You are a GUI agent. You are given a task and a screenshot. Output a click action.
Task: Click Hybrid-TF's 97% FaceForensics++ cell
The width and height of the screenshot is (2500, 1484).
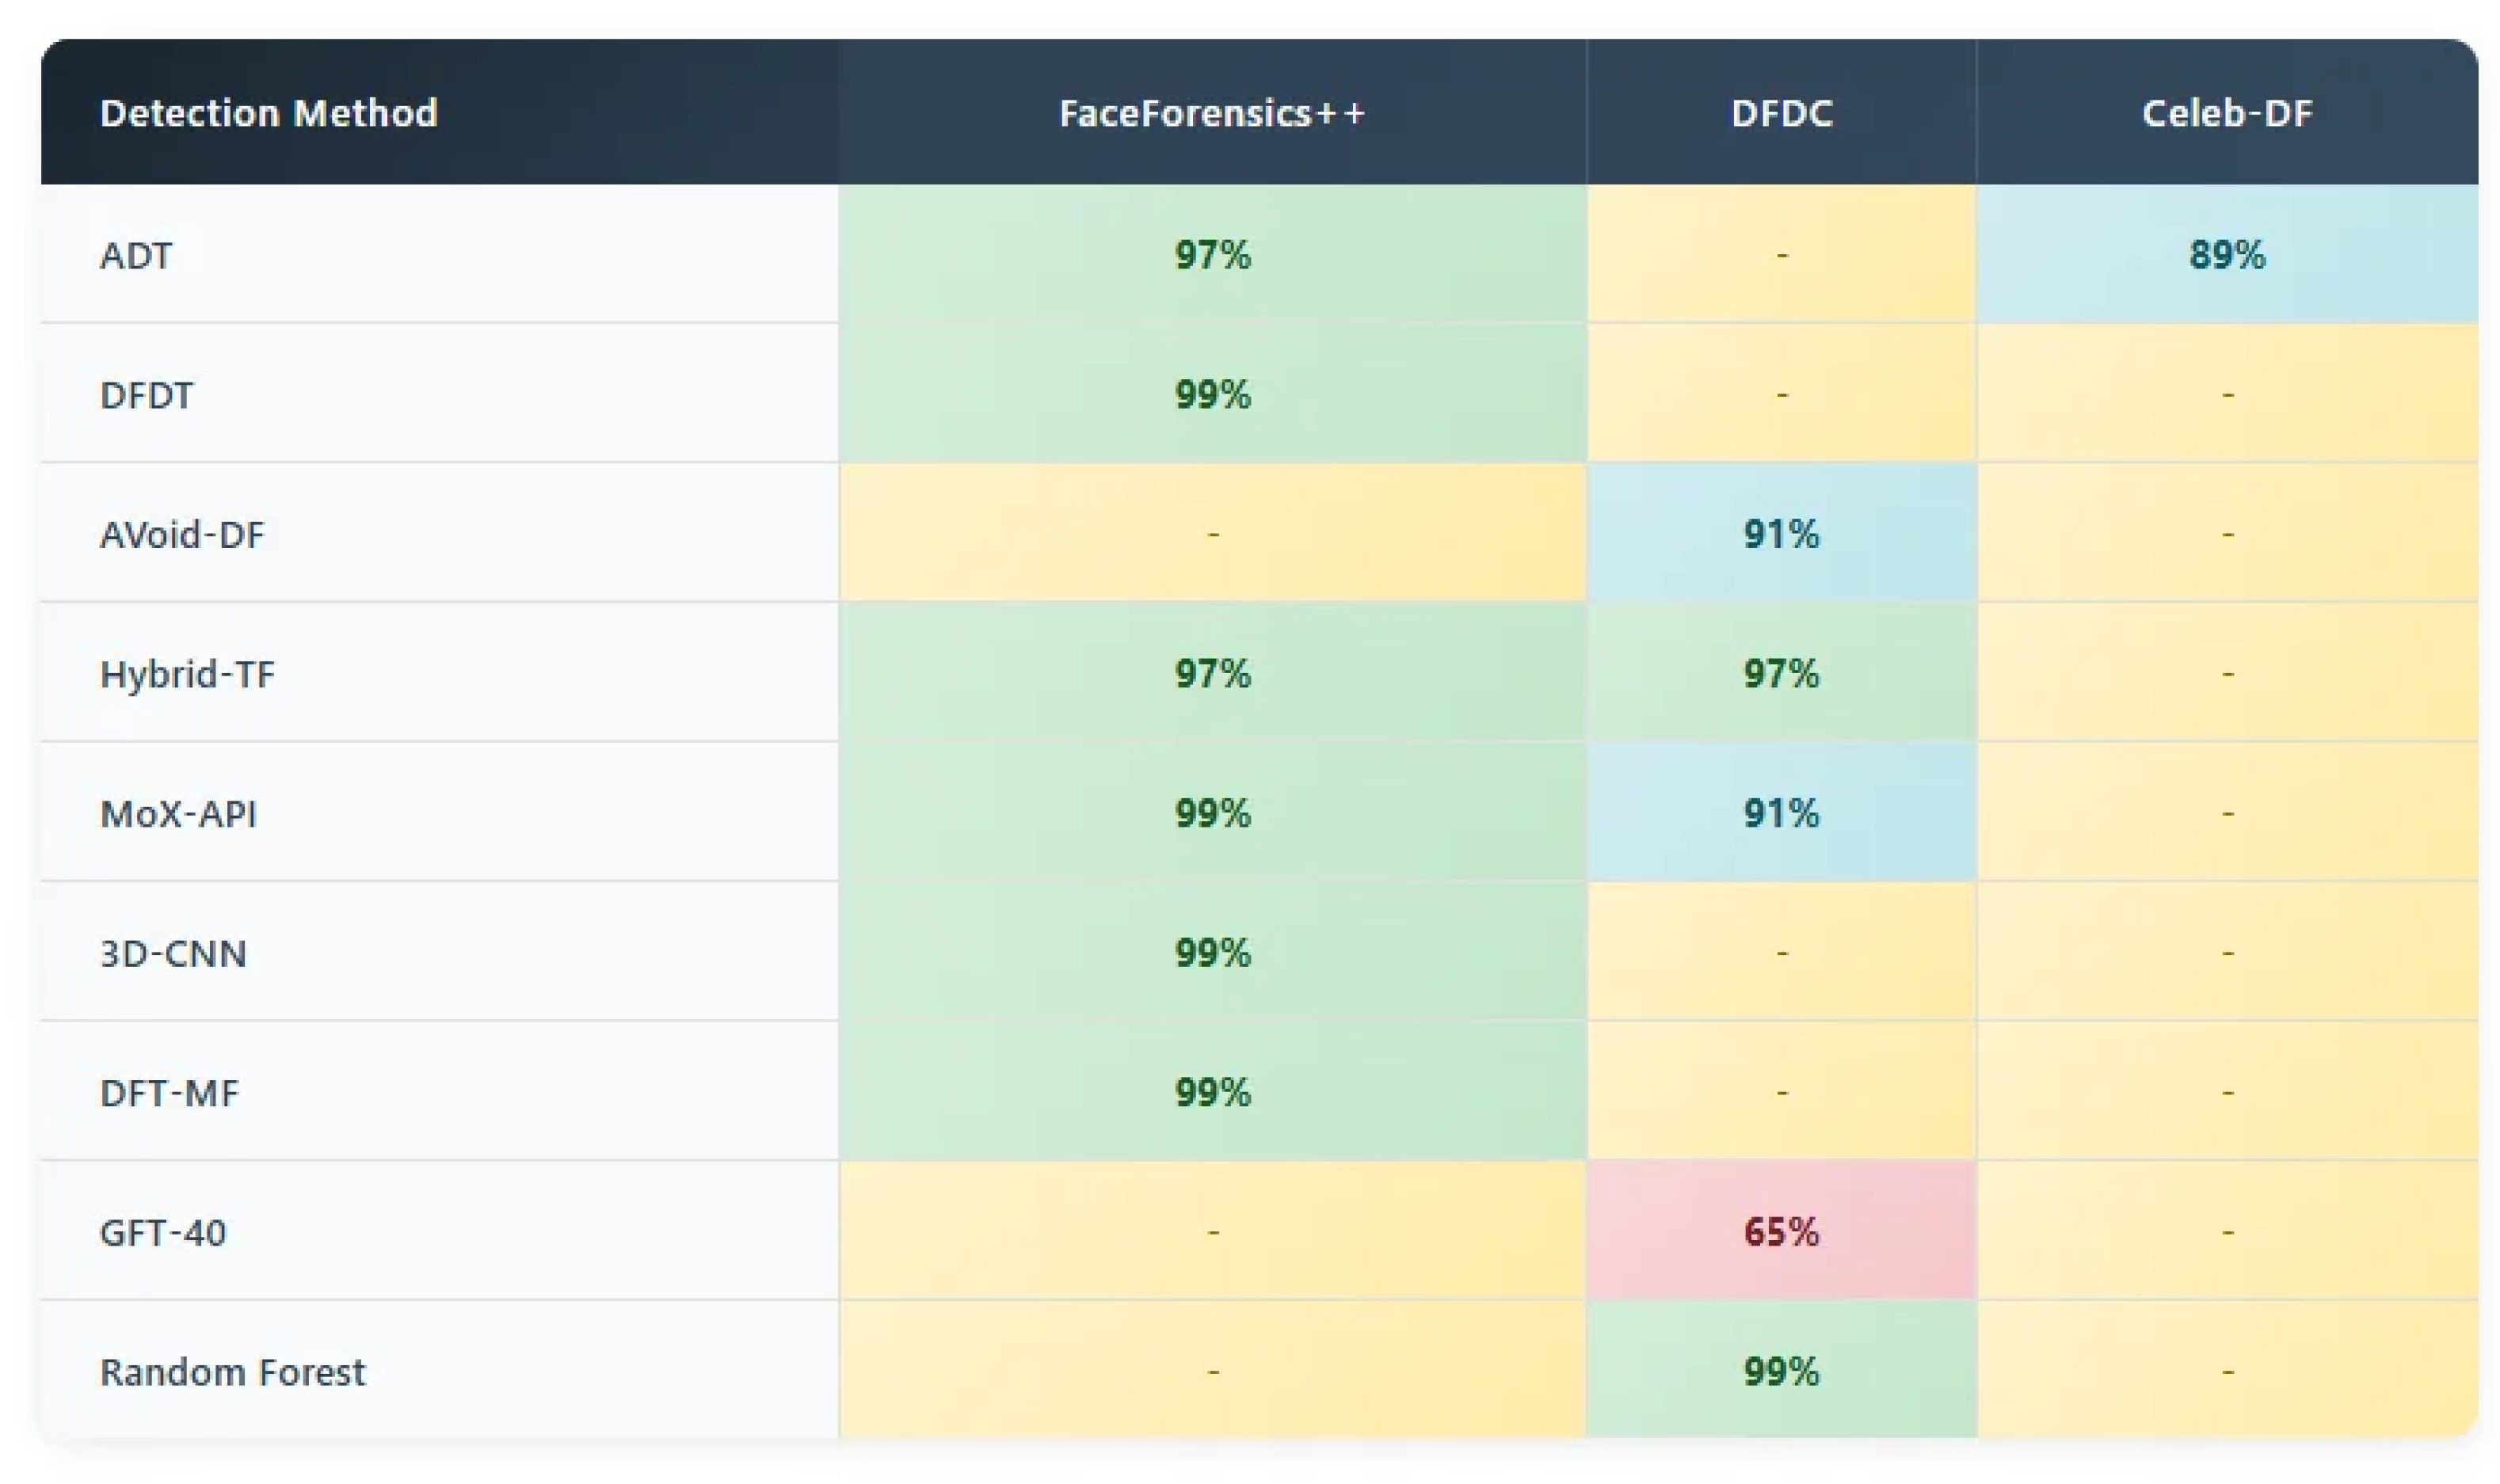[x=1212, y=674]
